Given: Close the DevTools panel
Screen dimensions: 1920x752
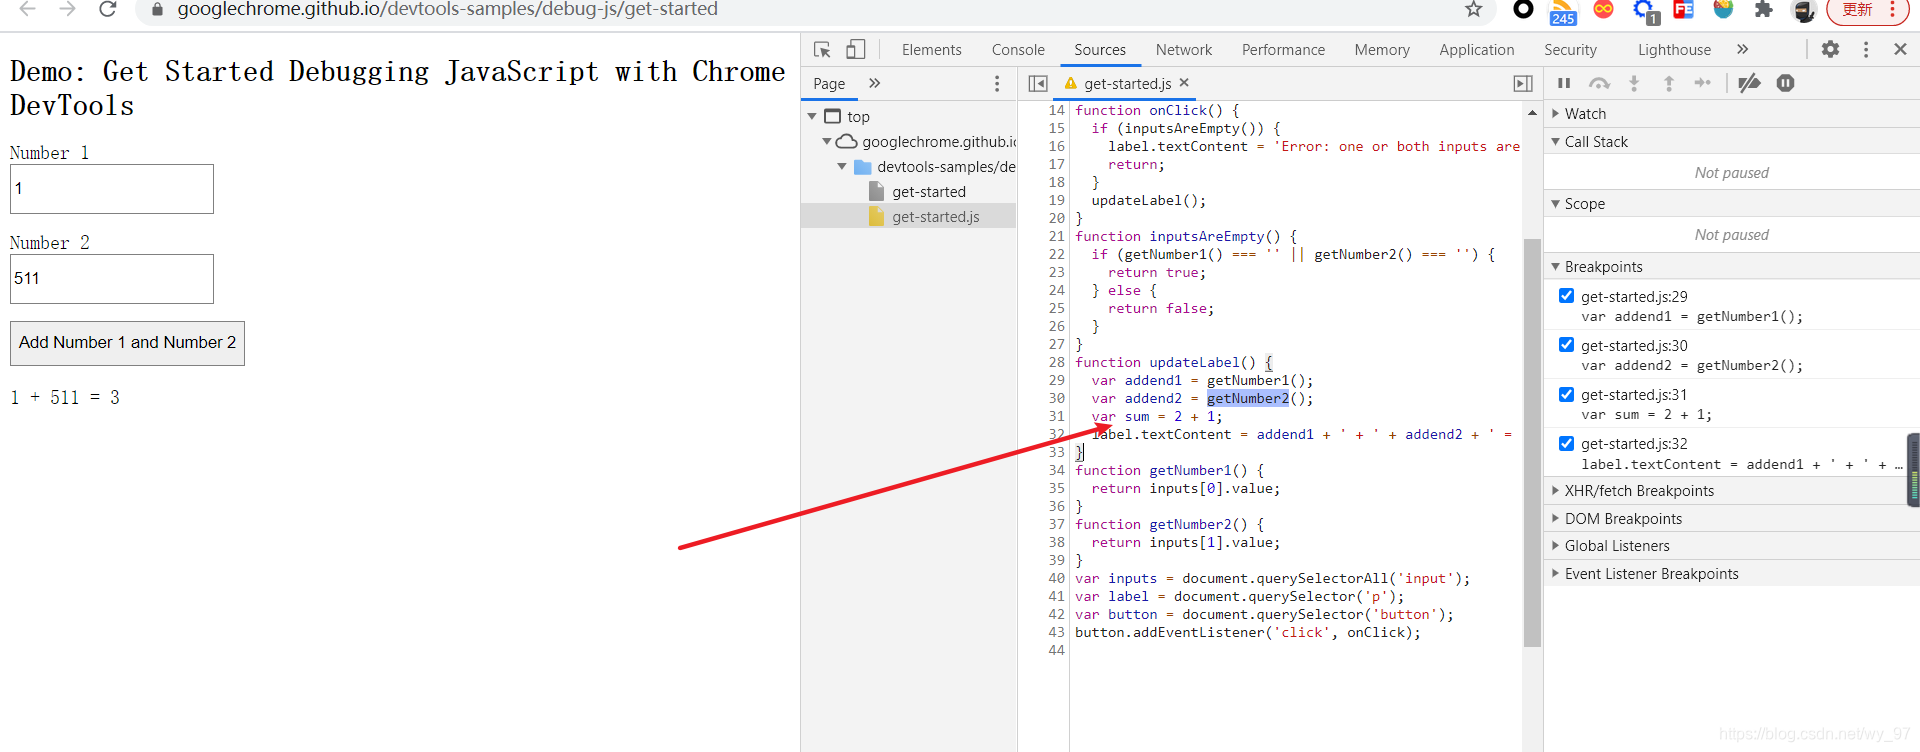Looking at the screenshot, I should tap(1900, 49).
